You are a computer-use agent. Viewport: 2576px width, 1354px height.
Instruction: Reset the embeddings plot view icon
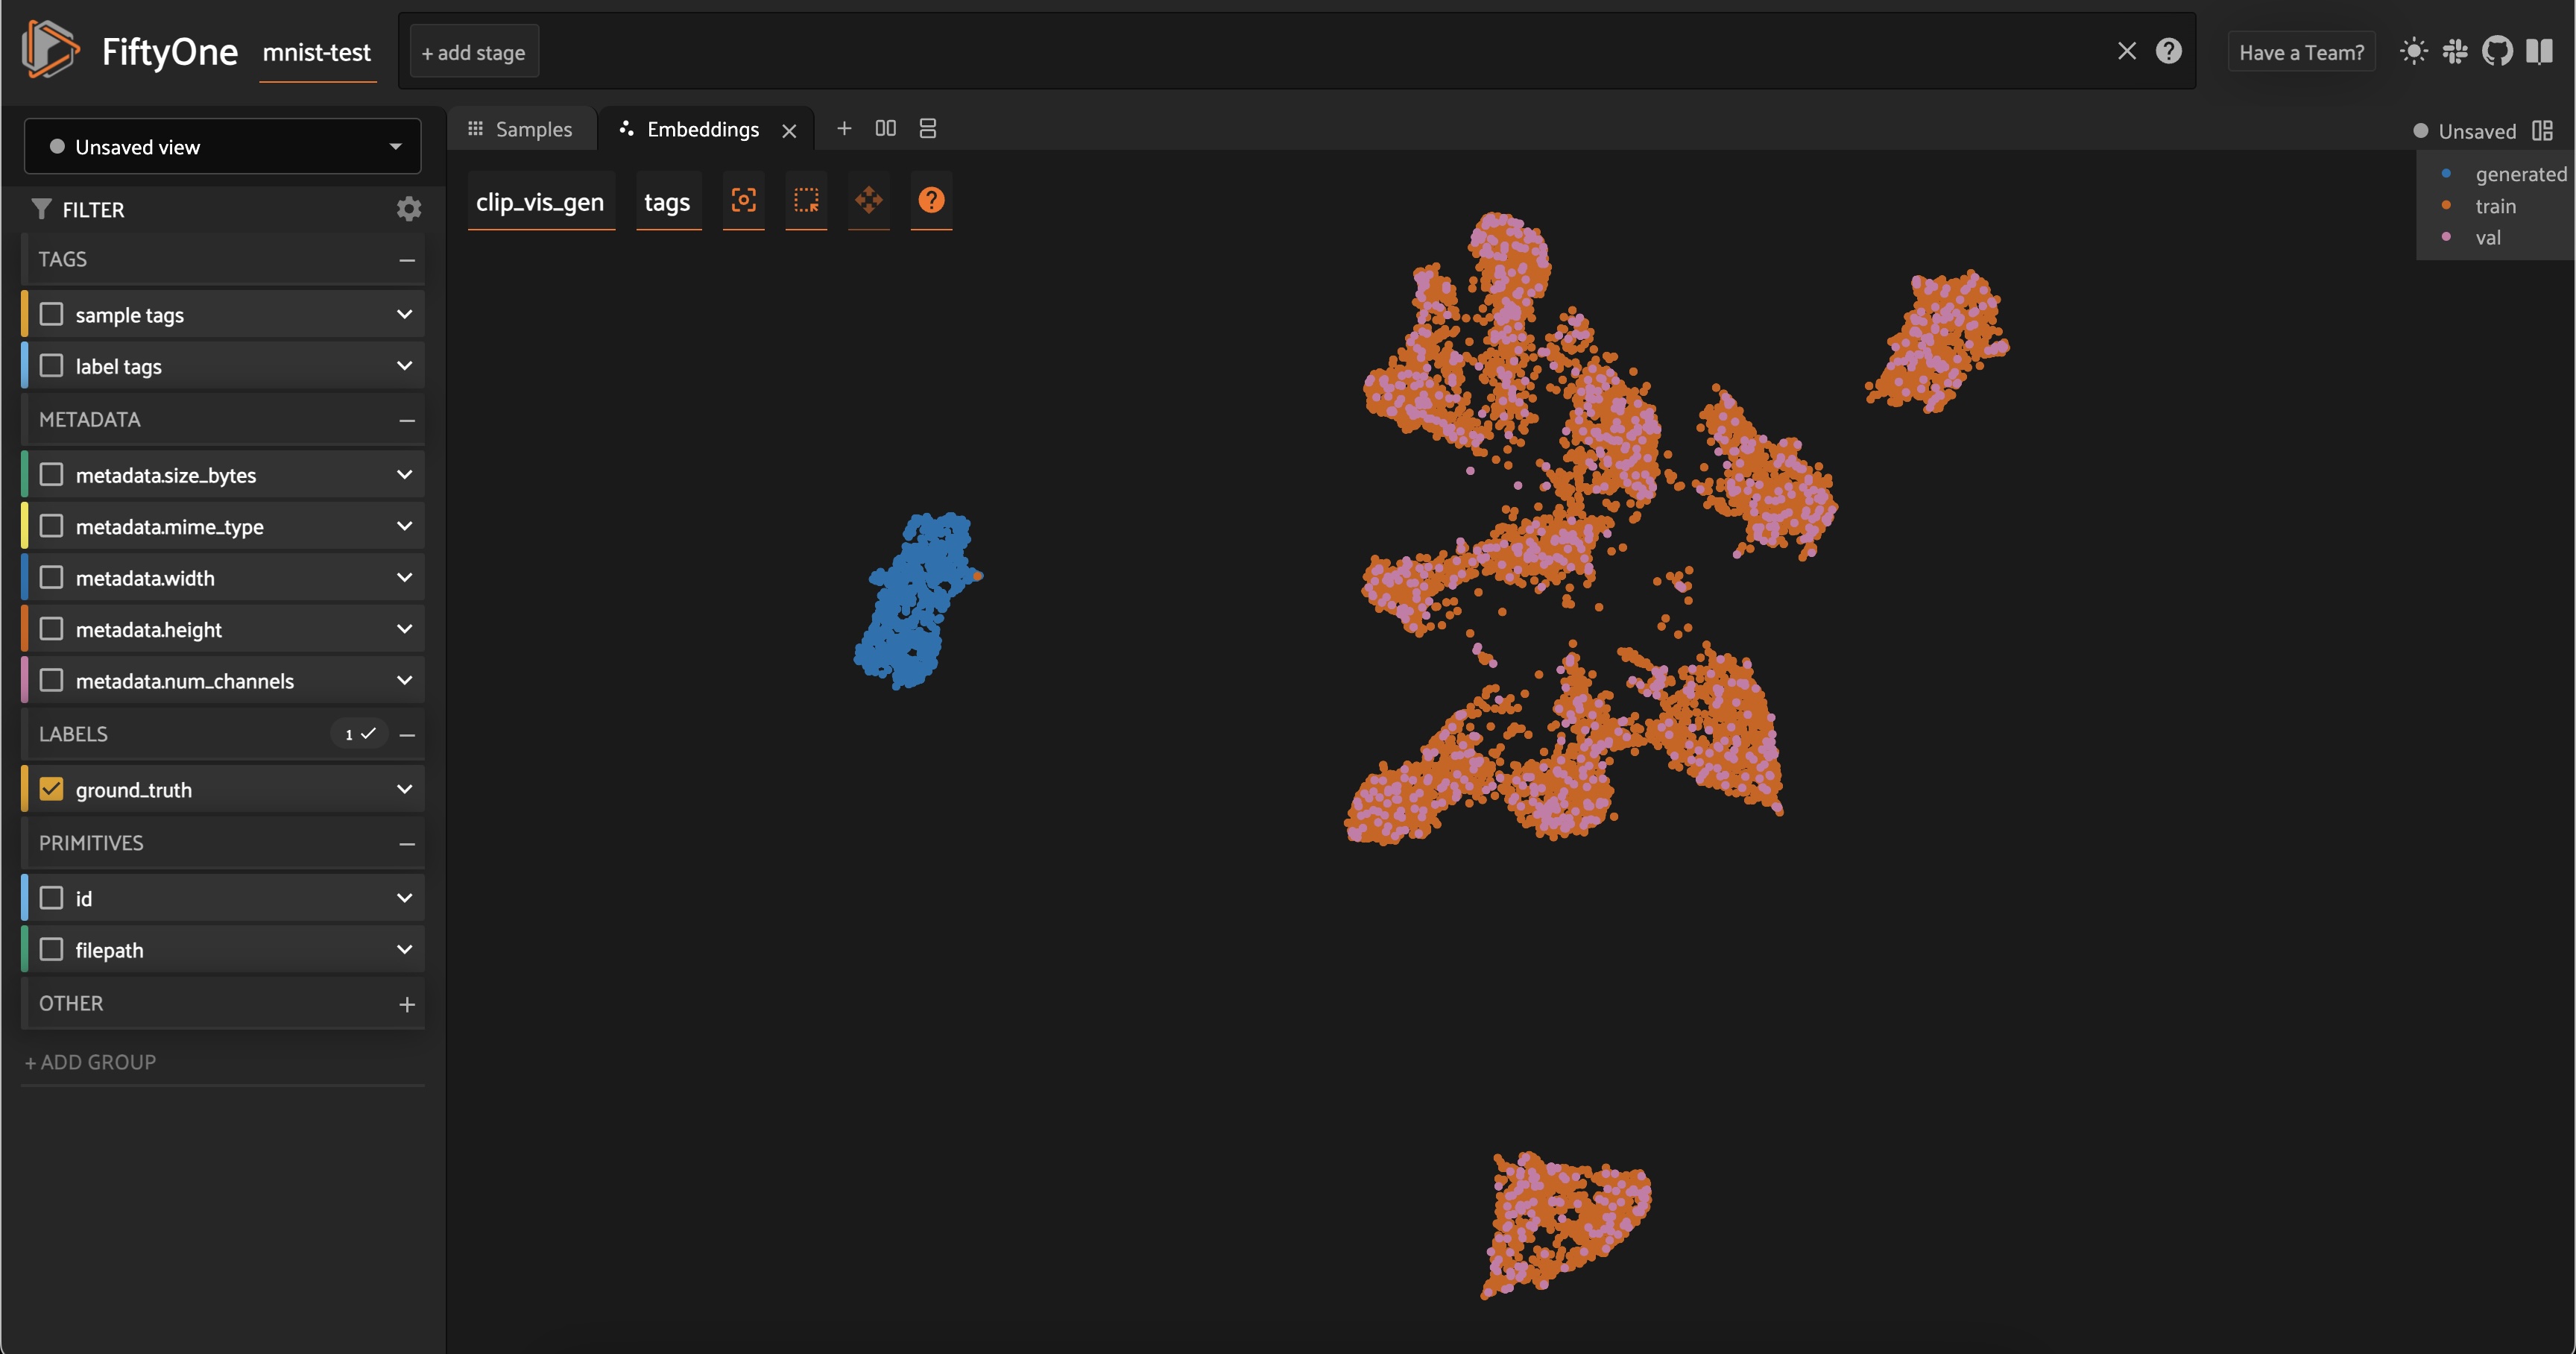pyautogui.click(x=743, y=200)
